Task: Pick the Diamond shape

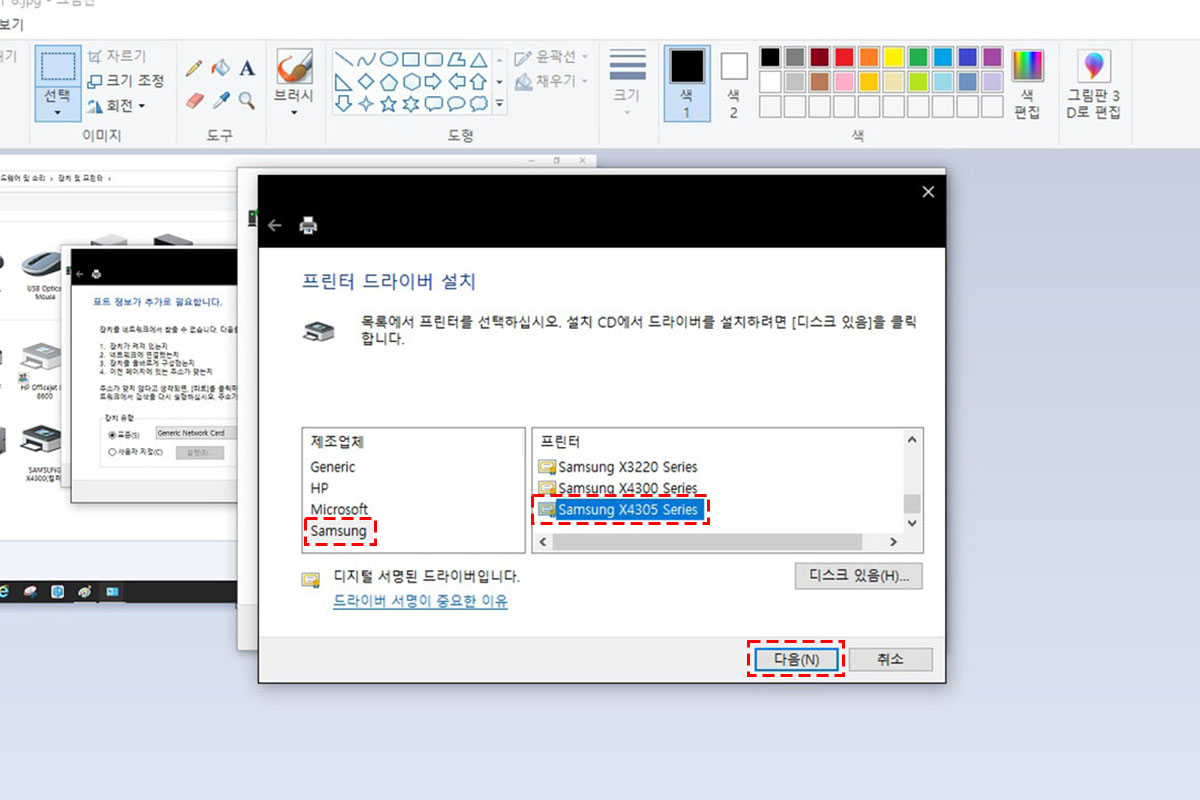Action: pyautogui.click(x=366, y=82)
